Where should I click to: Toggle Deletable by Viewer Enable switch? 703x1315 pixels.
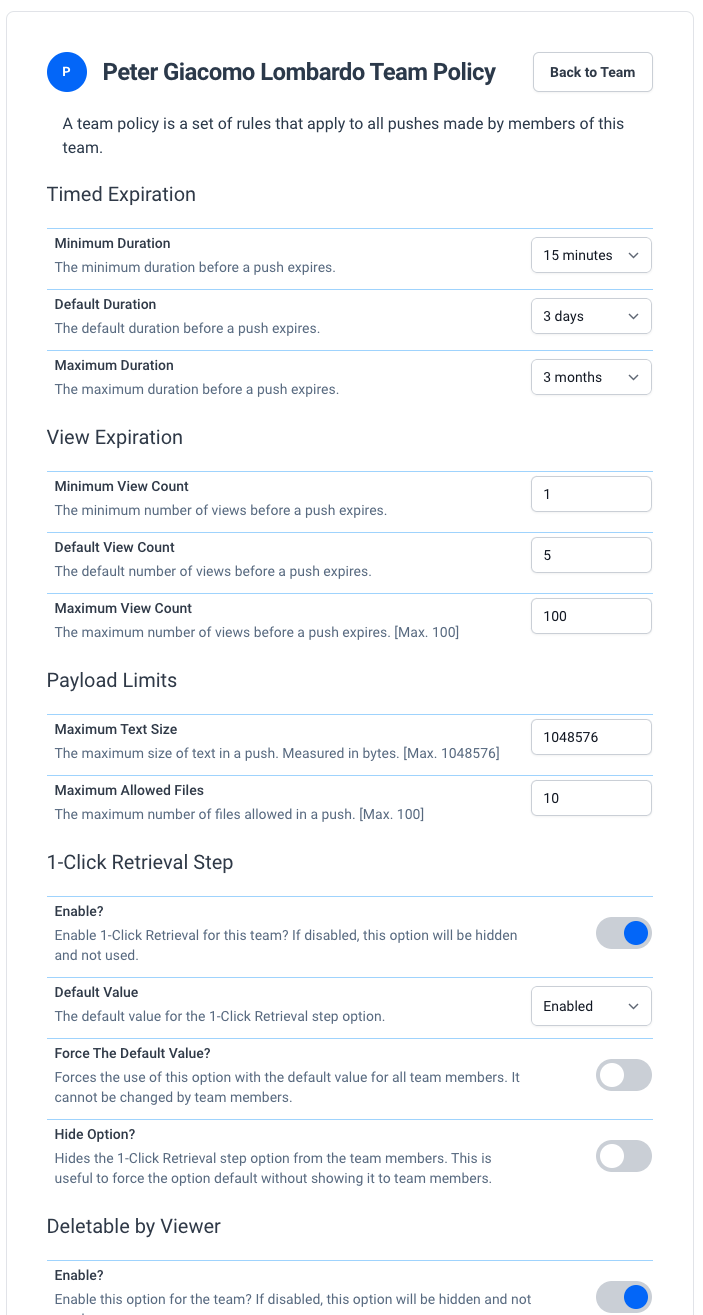pyautogui.click(x=624, y=1297)
